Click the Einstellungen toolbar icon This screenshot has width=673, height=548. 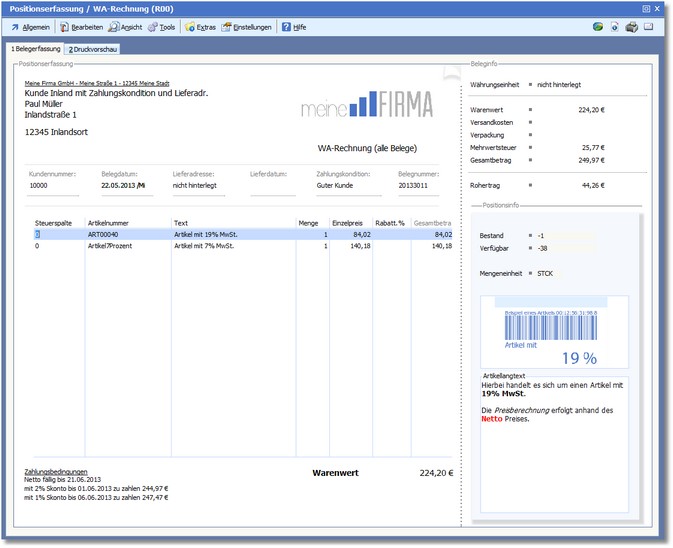(227, 27)
